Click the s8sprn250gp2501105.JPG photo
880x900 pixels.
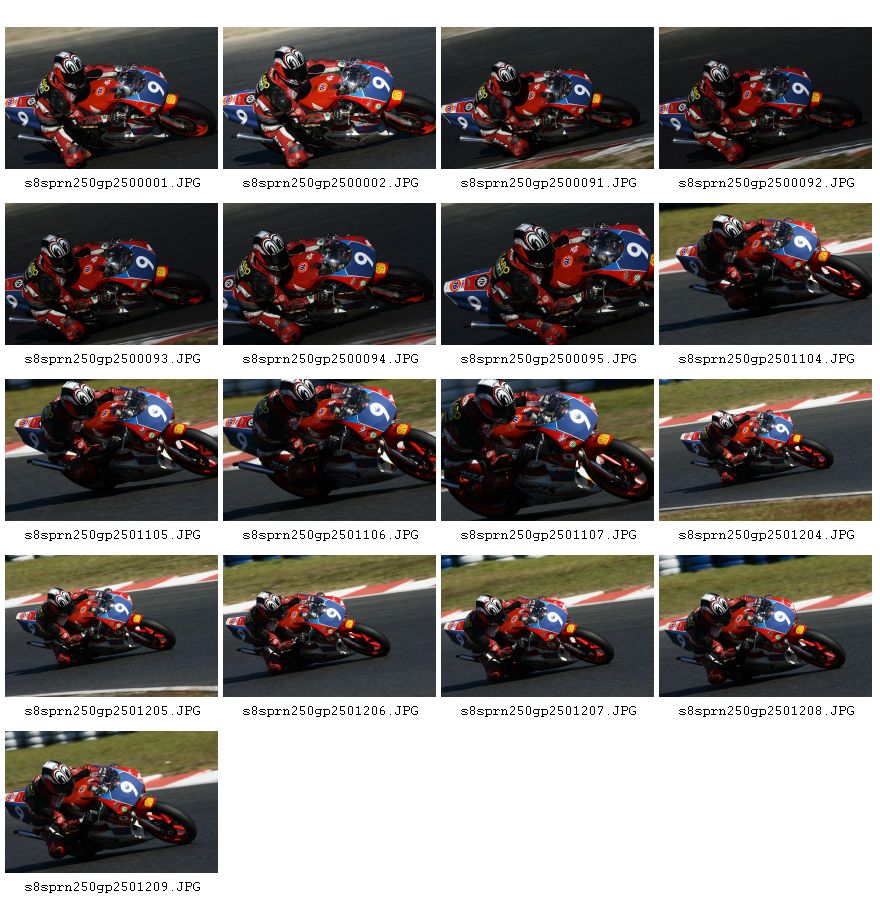click(x=111, y=450)
